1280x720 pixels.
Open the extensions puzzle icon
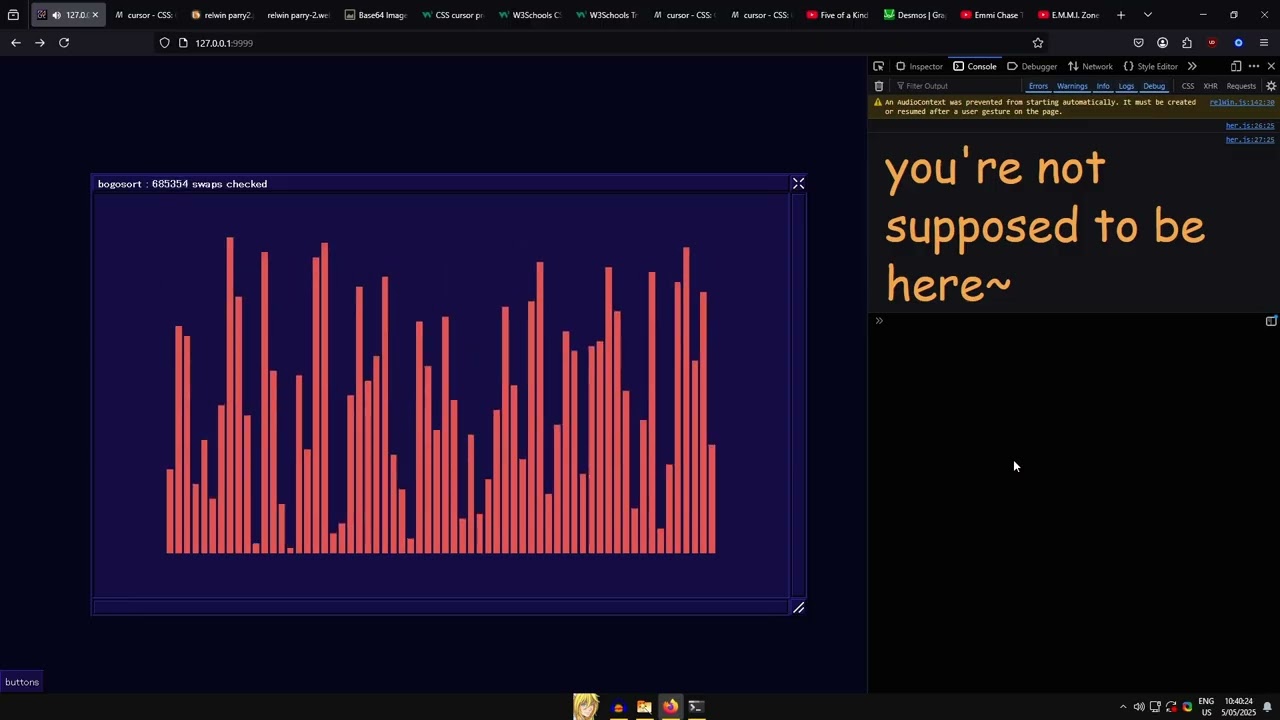pyautogui.click(x=1187, y=43)
